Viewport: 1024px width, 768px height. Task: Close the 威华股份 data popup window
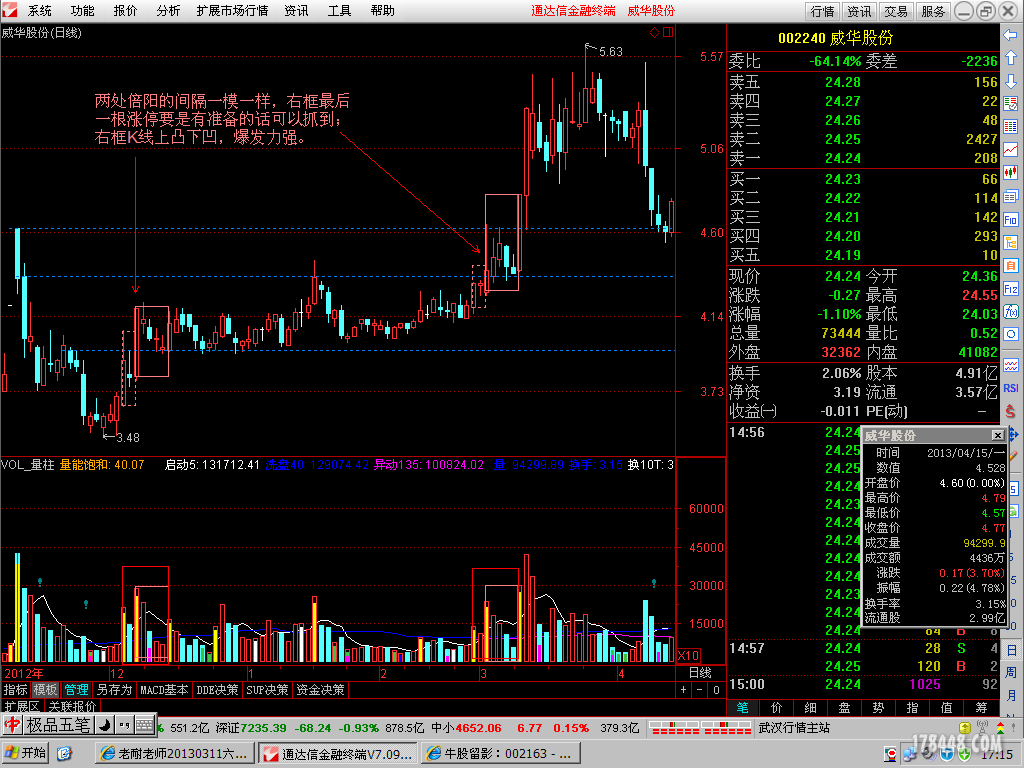pos(997,436)
